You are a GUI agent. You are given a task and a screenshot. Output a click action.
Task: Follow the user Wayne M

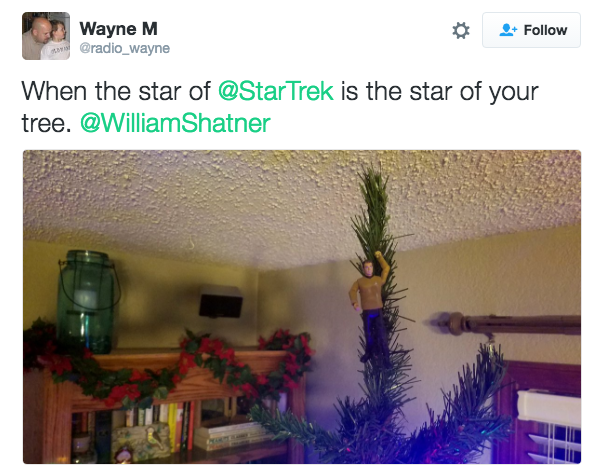531,30
